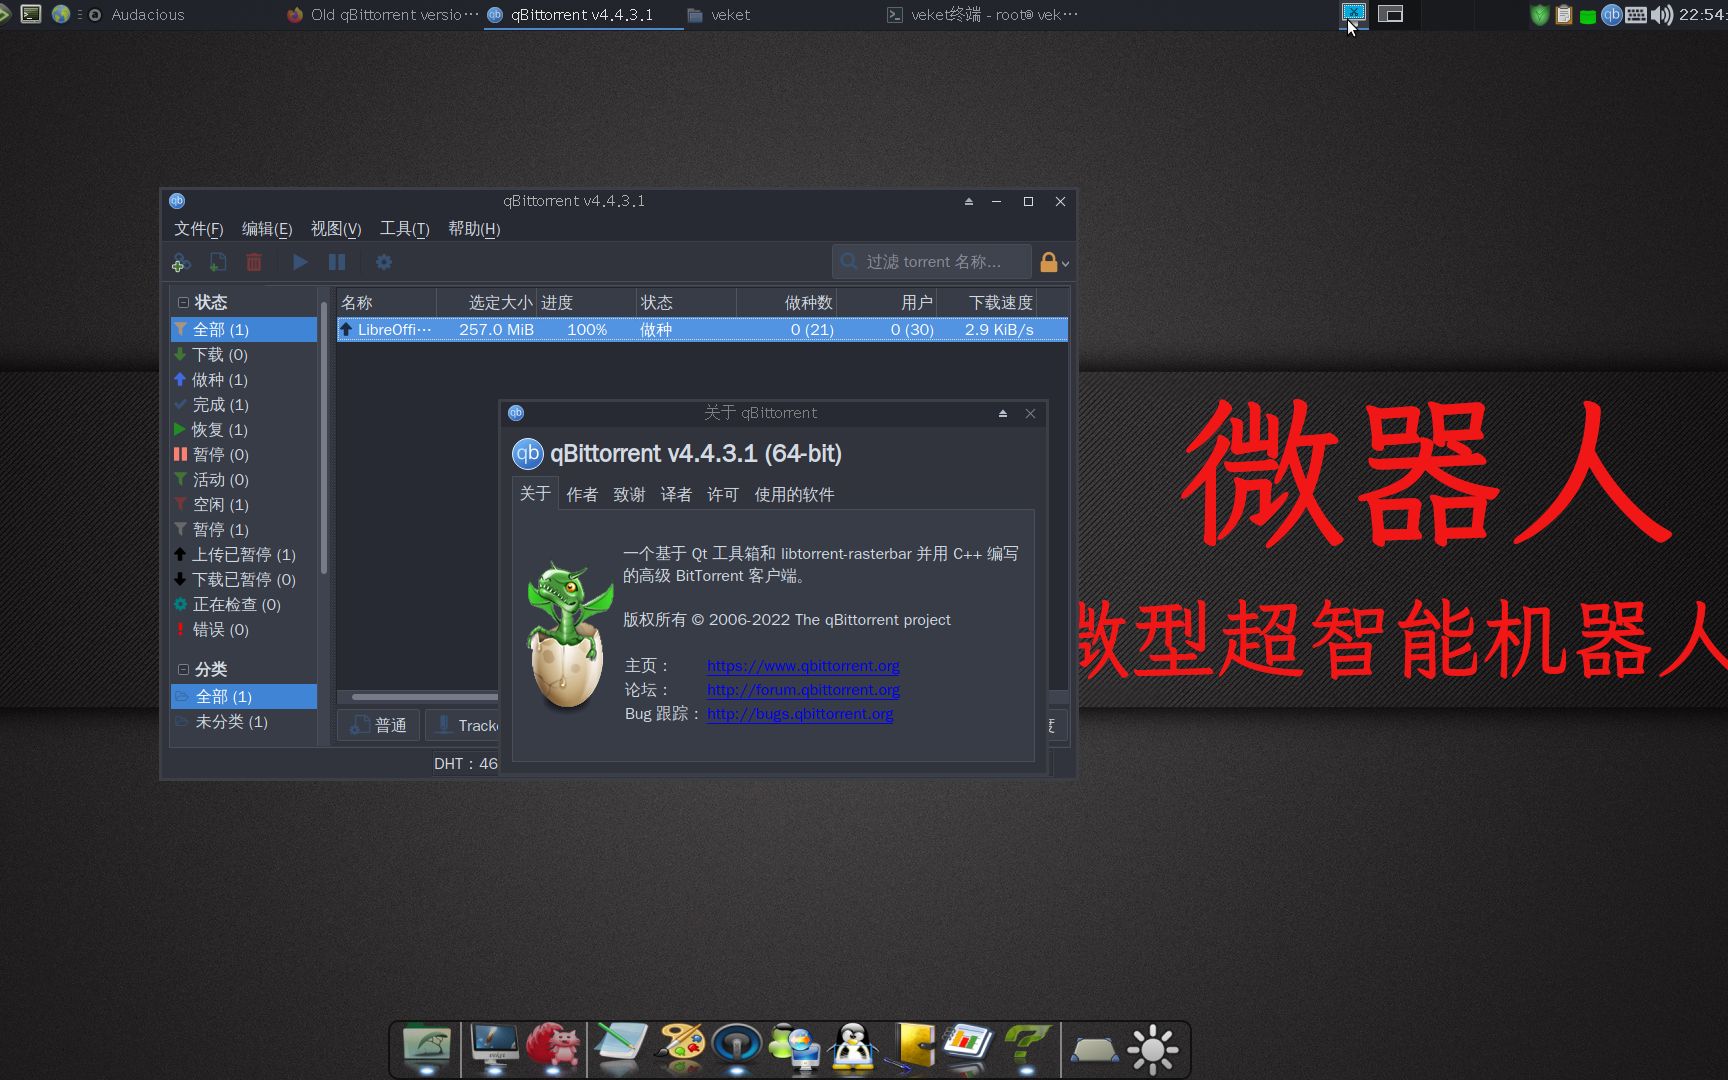Sort by the 做种数 column header
Screen dimensions: 1728x1080
point(786,302)
